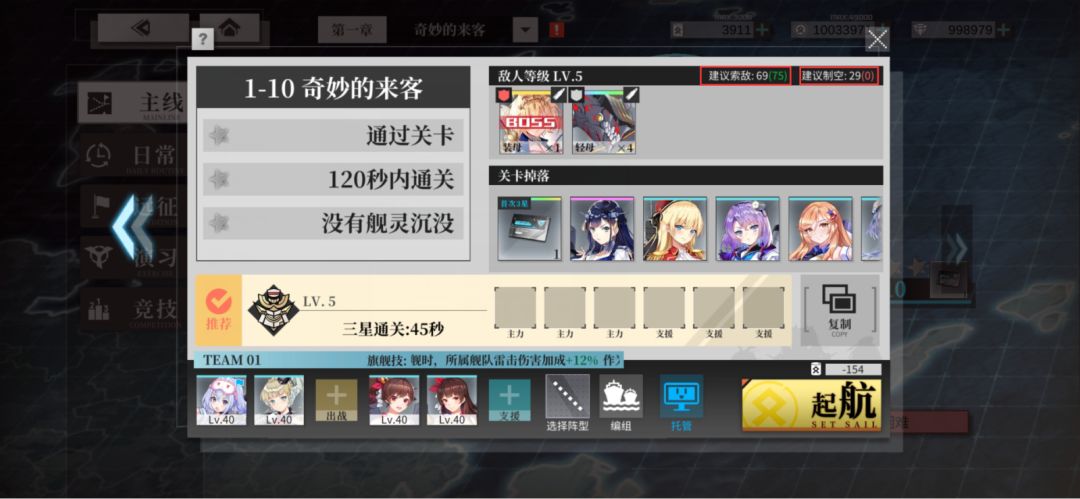The height and width of the screenshot is (499, 1080).
Task: Click the 复制 COPY icon
Action: tap(840, 310)
